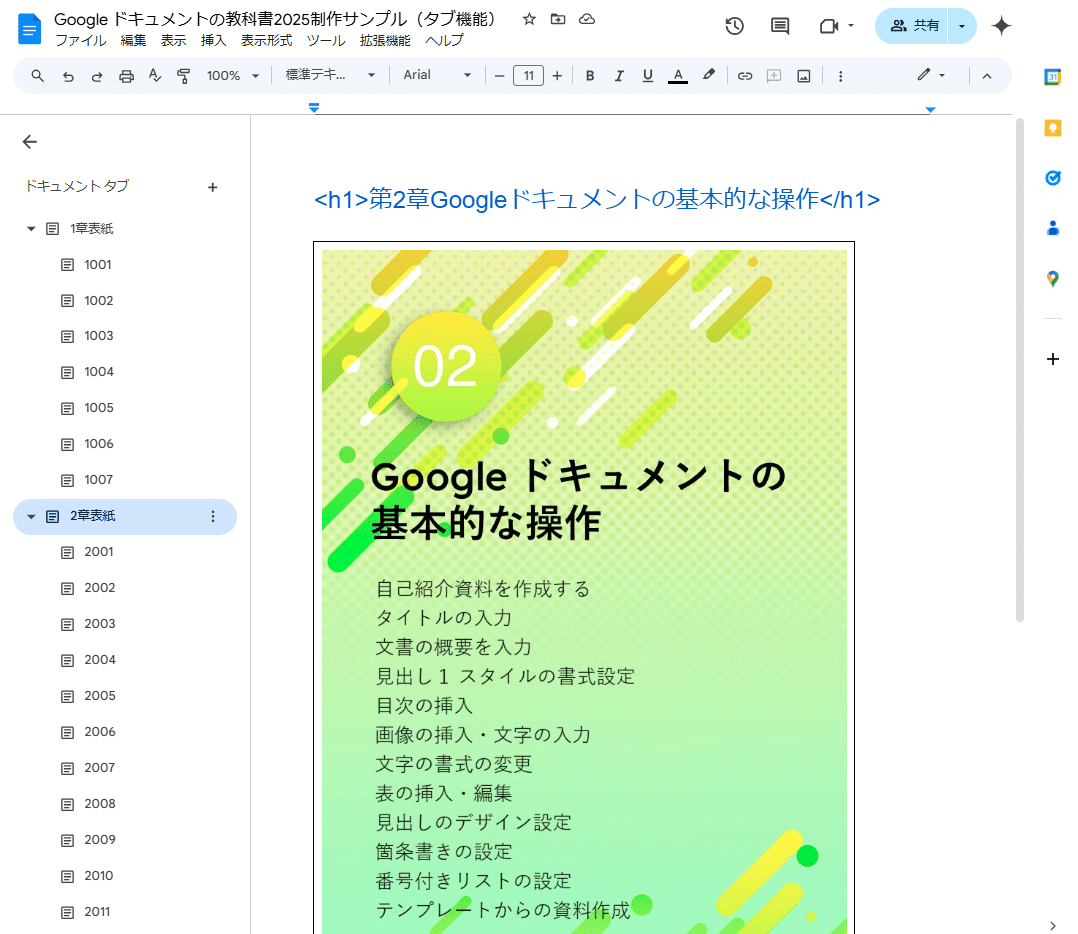Print the document
Screen dimensions: 1078x934
126,76
